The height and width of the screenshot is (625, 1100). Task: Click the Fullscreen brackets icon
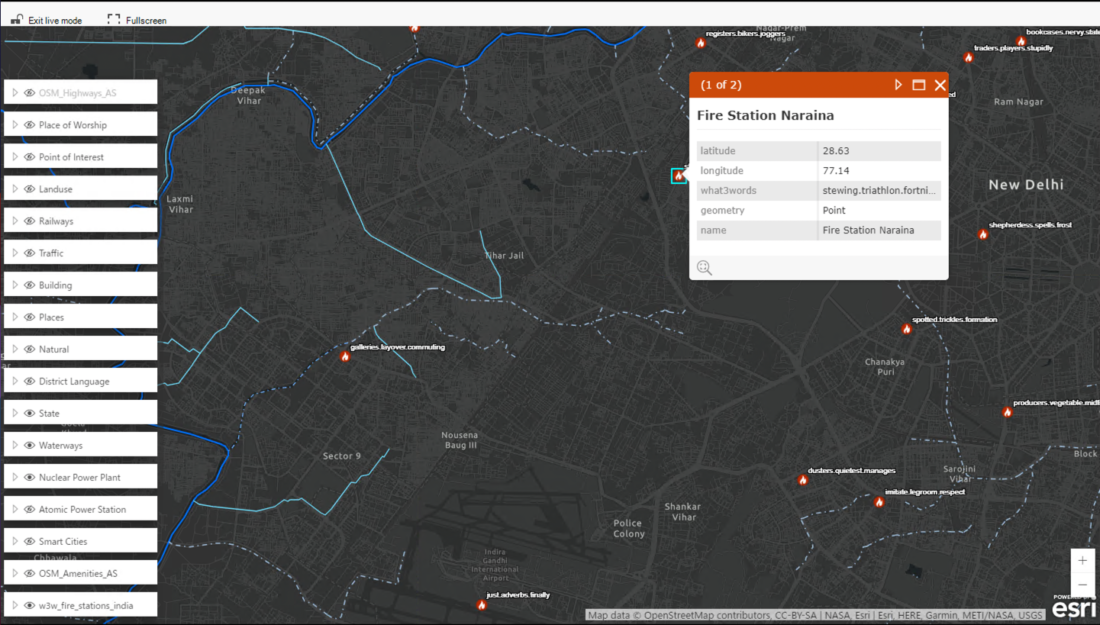pyautogui.click(x=114, y=20)
